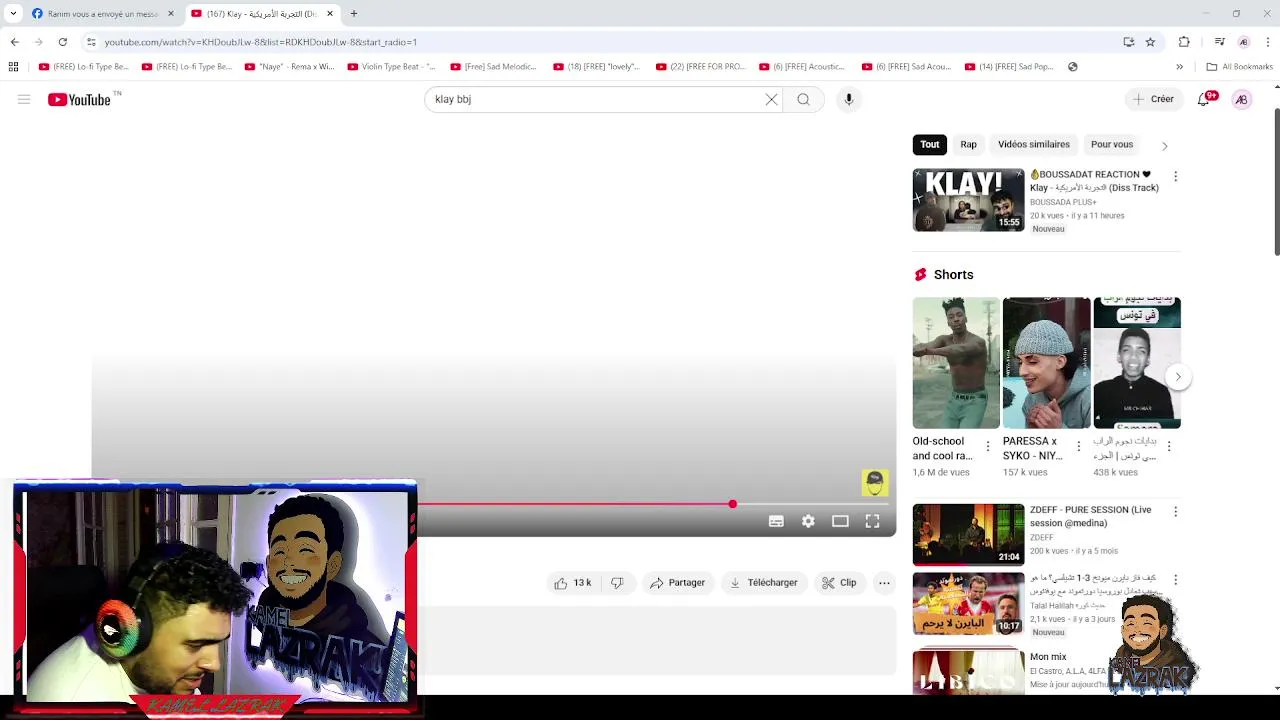Click the Clip button
This screenshot has width=1280, height=720.
tap(839, 583)
